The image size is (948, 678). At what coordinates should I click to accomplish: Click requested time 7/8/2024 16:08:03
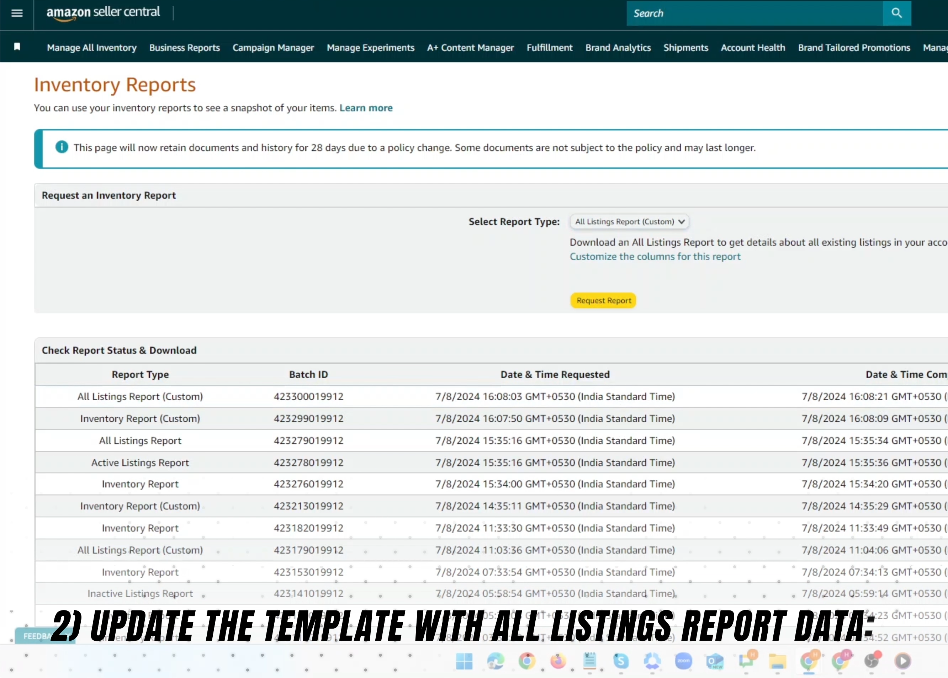555,396
